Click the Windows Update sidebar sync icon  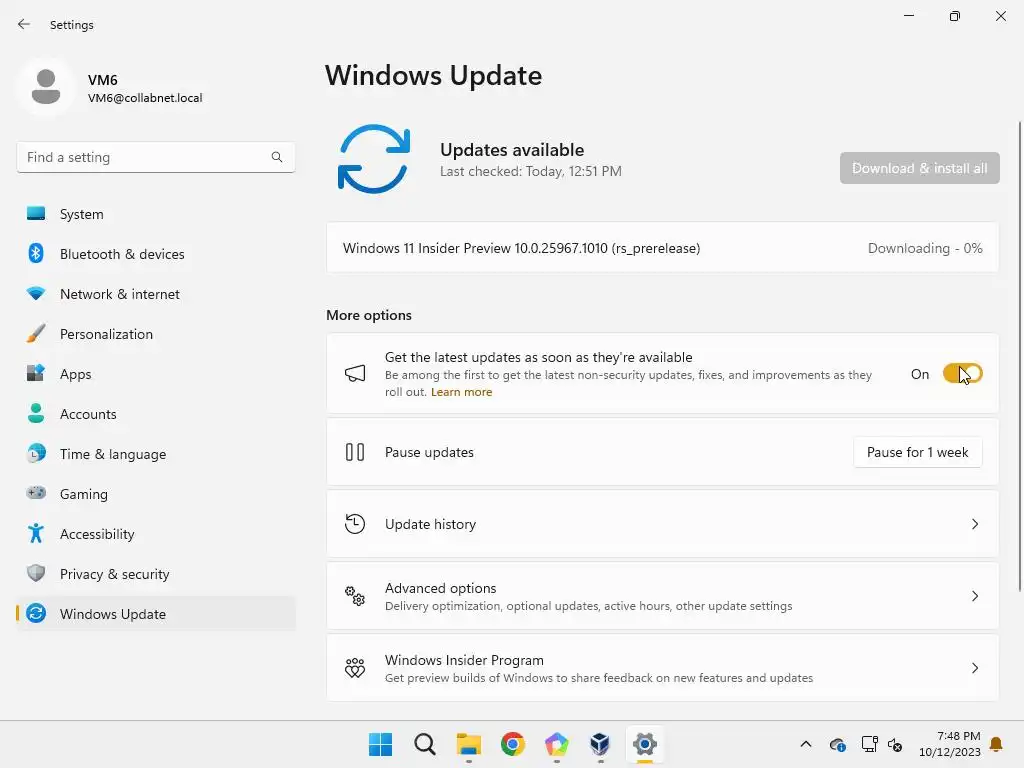pos(36,613)
